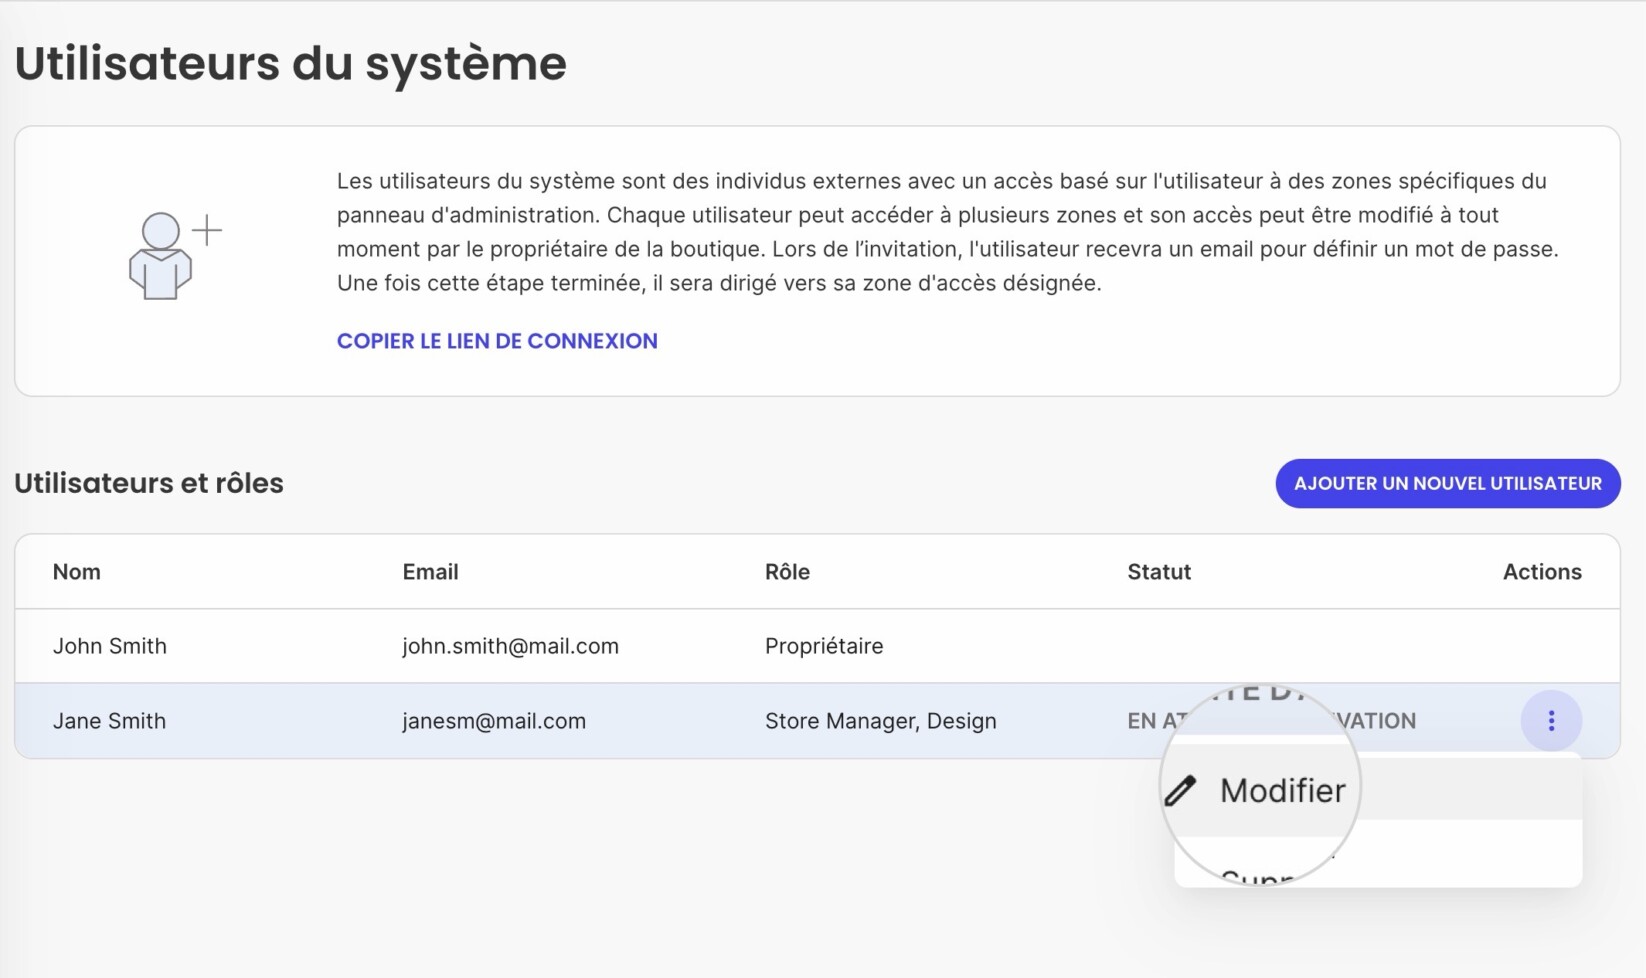The image size is (1646, 978).
Task: Click the Nom column header
Action: [x=77, y=572]
